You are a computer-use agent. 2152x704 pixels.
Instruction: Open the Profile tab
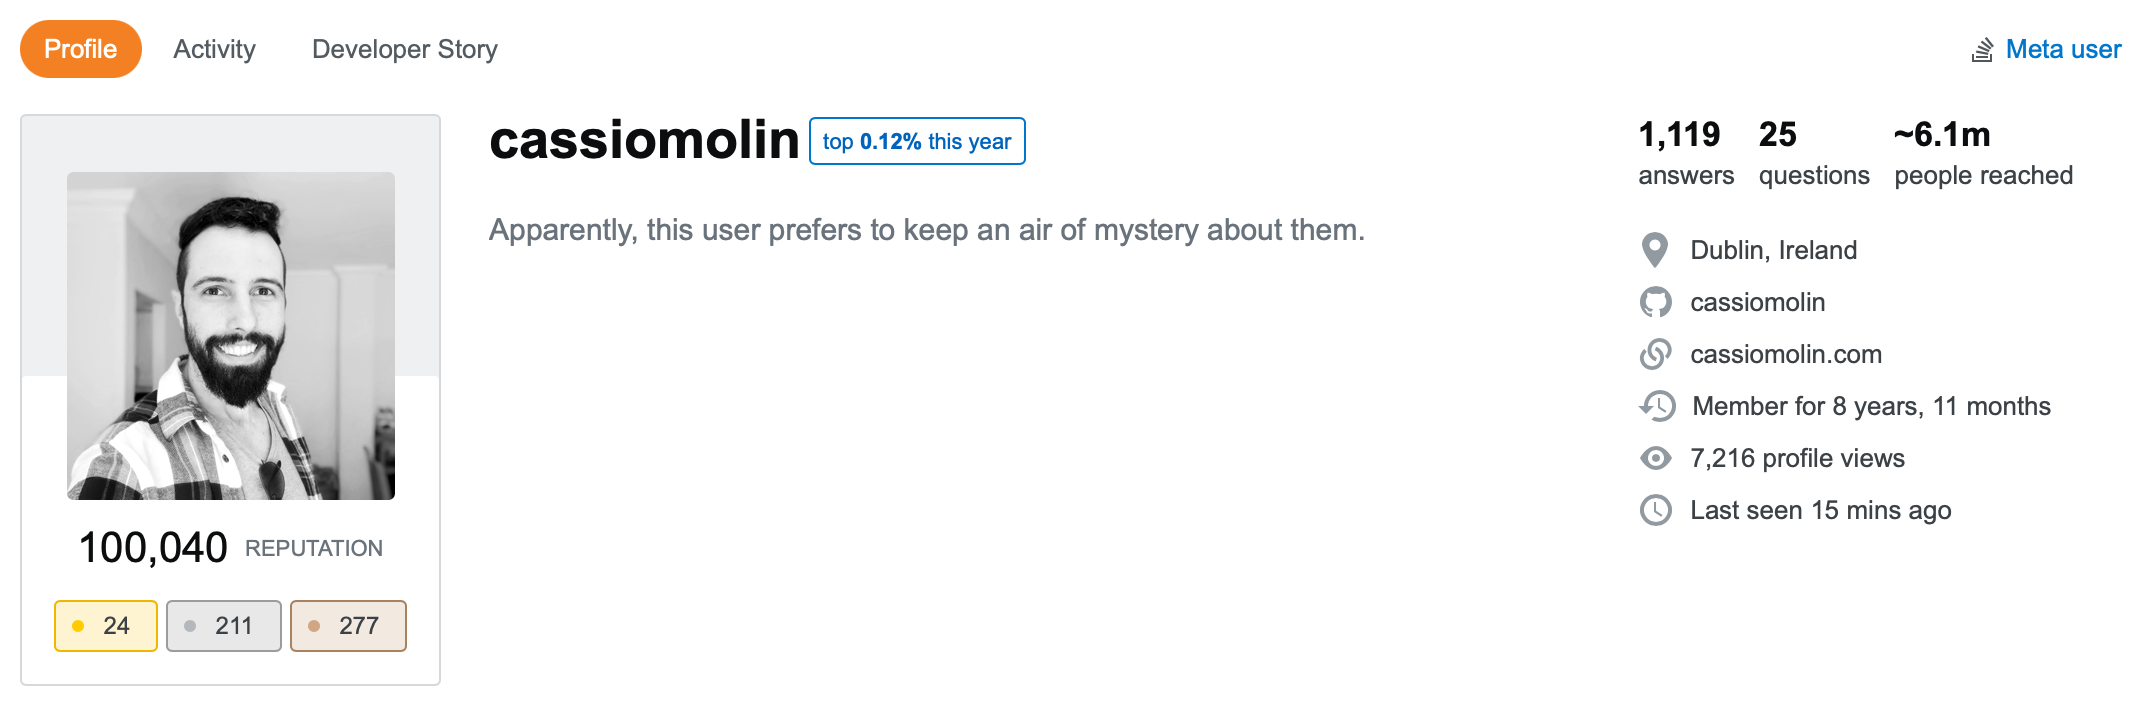[x=81, y=49]
